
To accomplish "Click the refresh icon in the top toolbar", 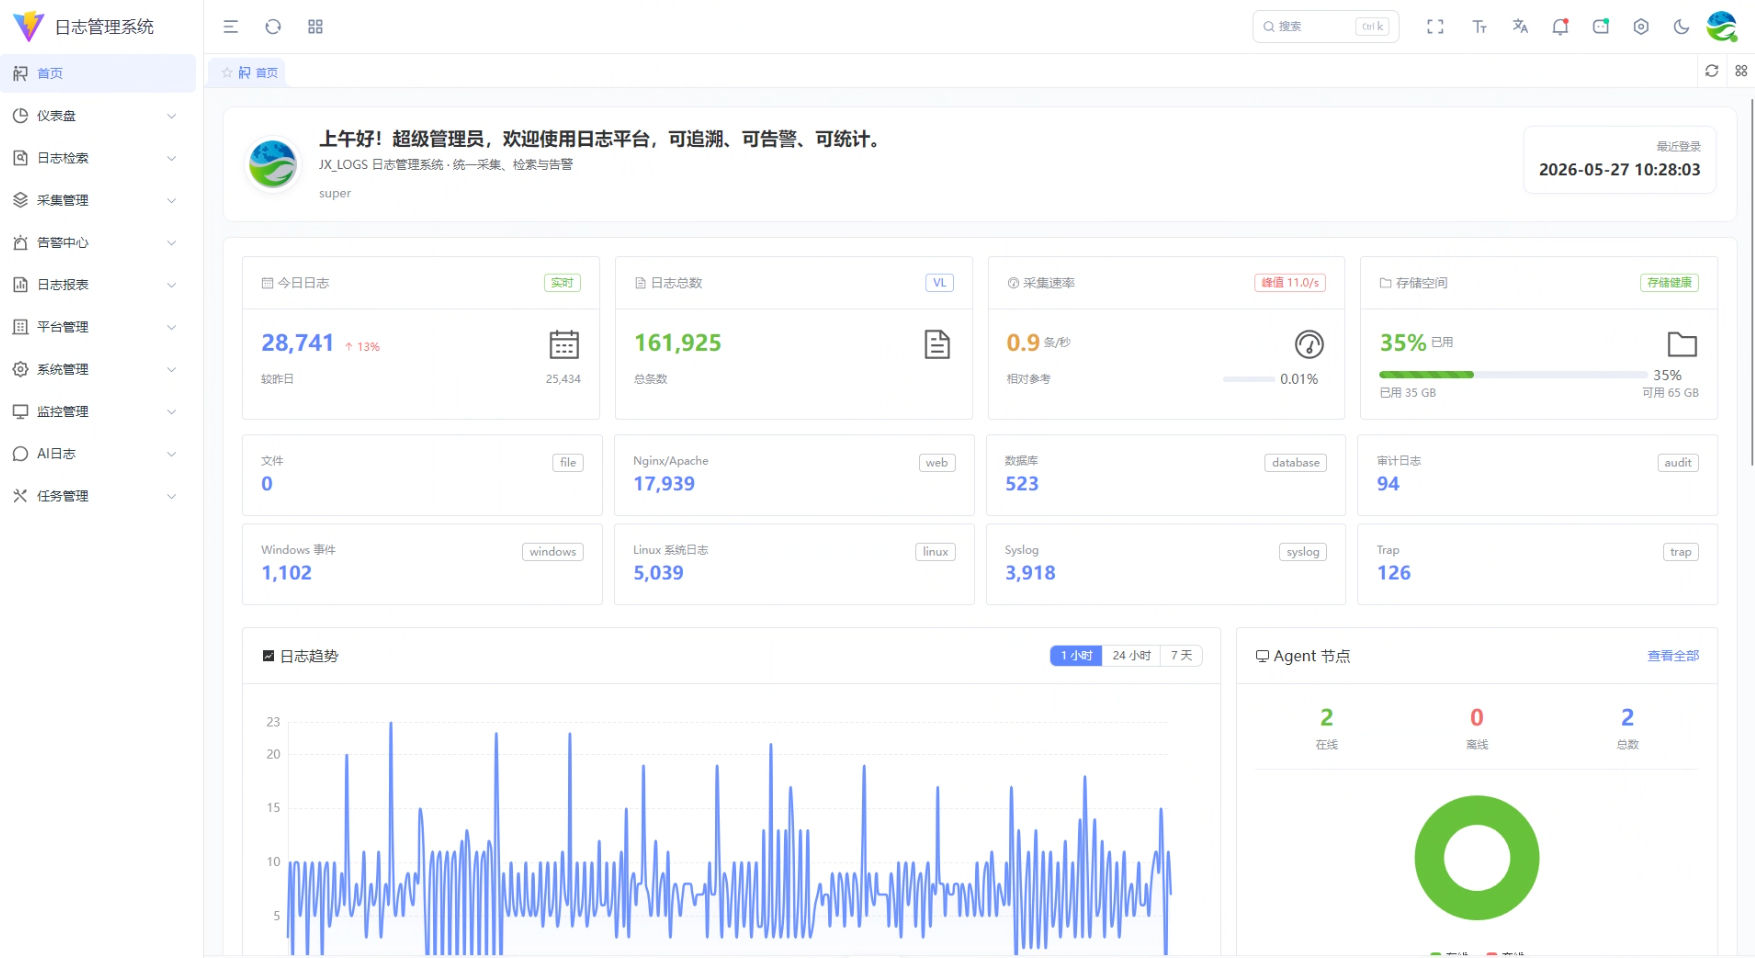I will point(273,27).
